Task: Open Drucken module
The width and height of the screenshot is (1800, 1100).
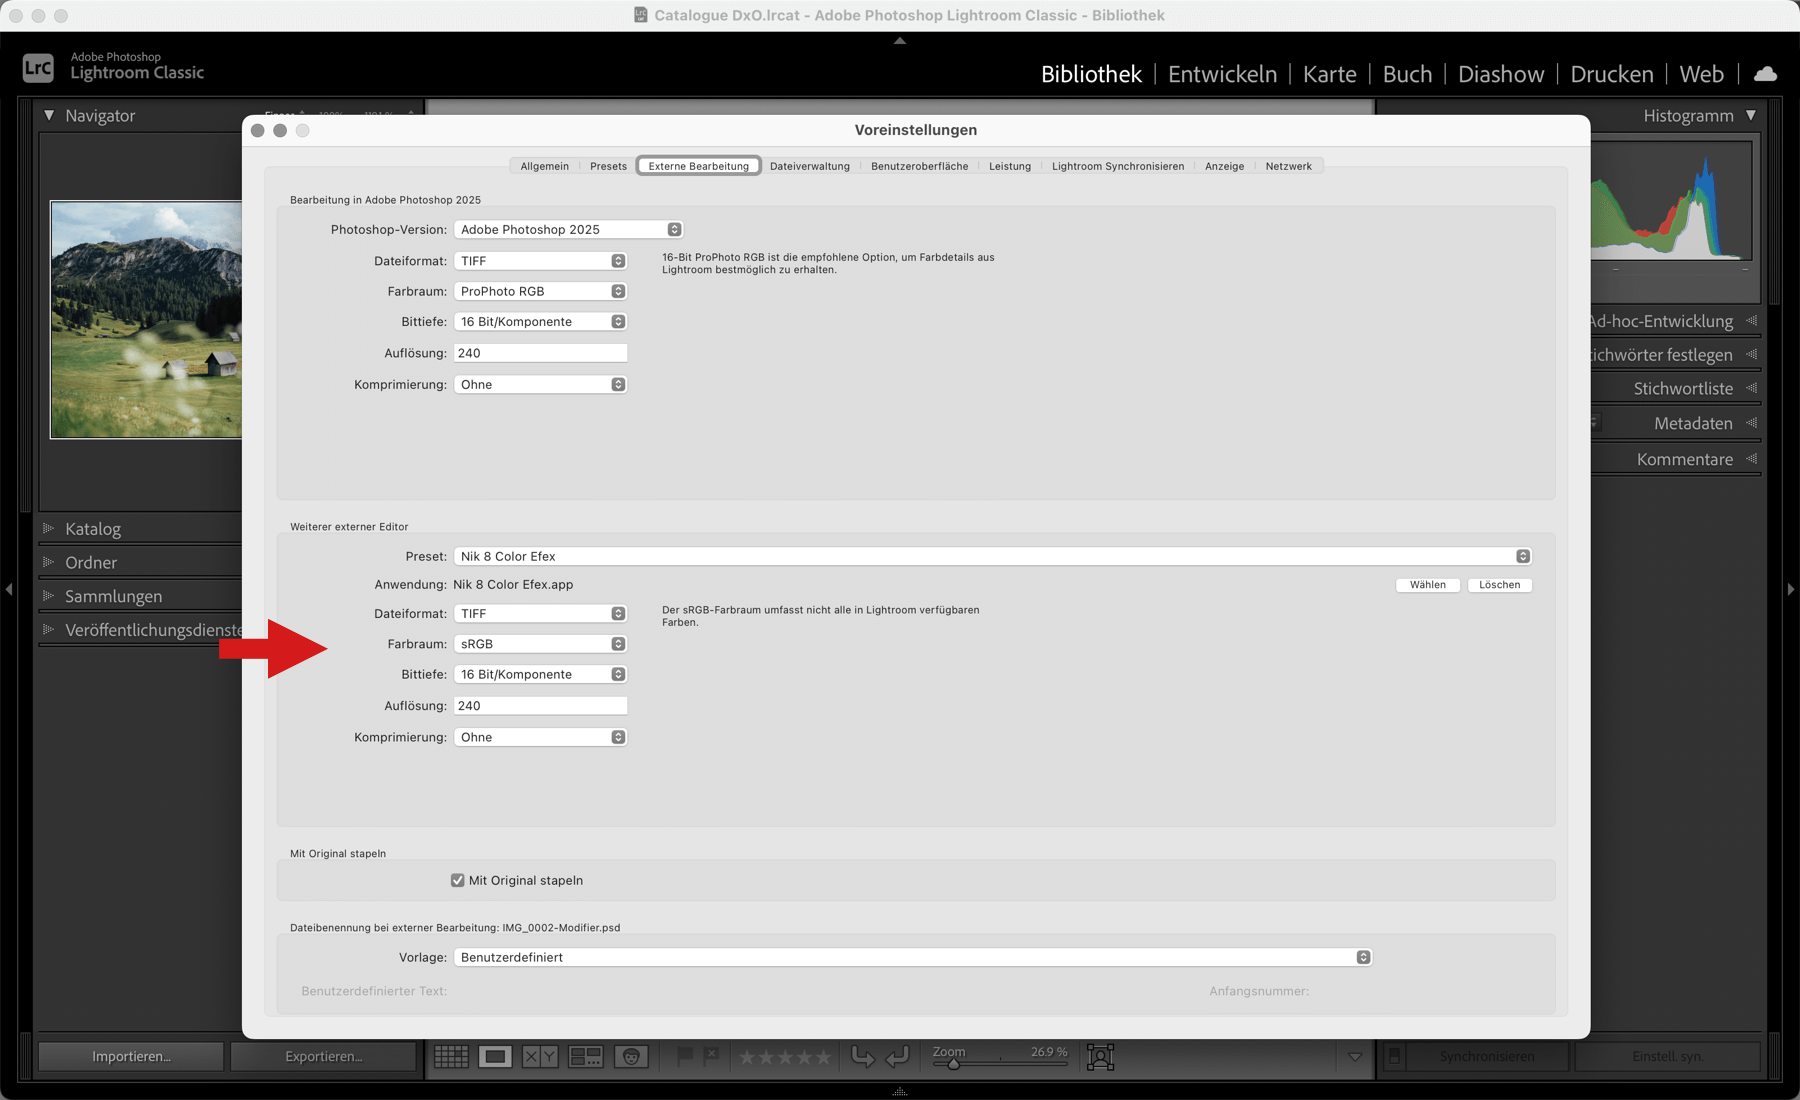Action: tap(1611, 74)
